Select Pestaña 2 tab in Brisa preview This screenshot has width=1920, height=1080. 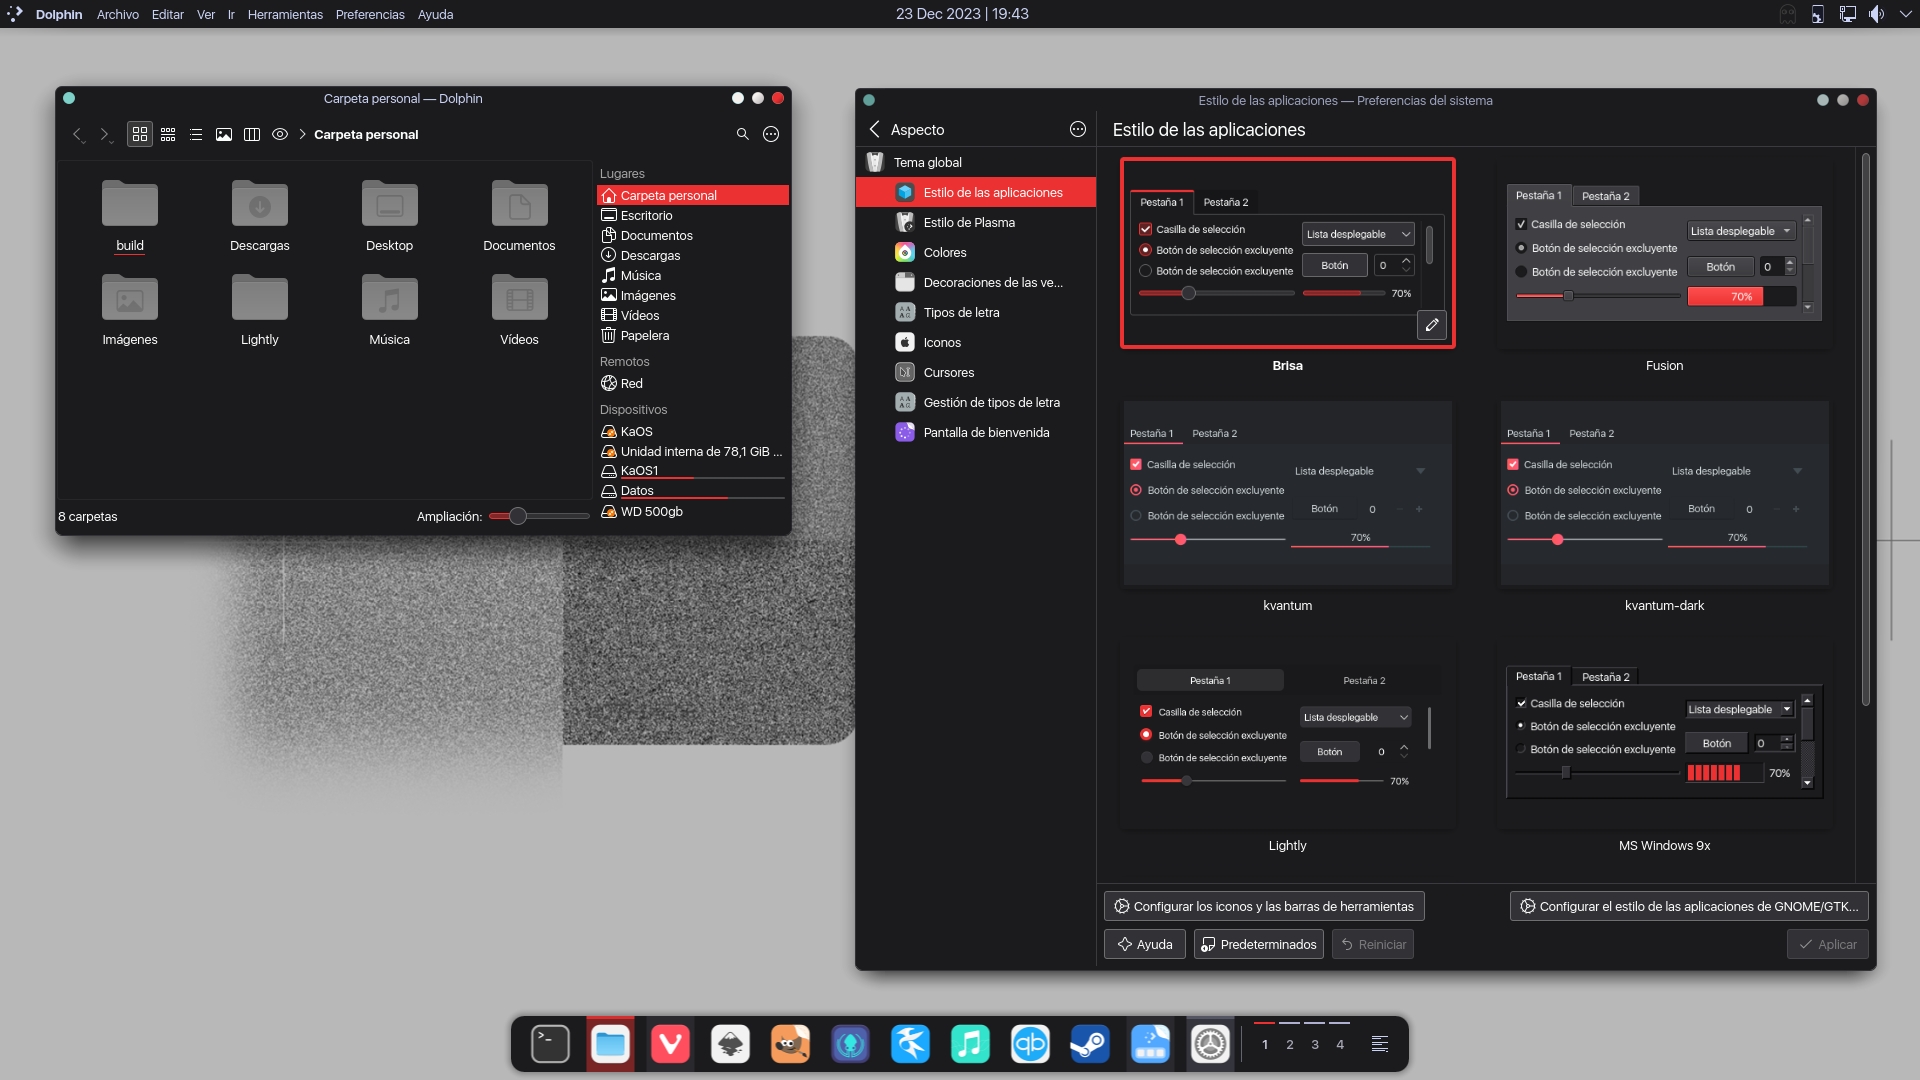1226,202
